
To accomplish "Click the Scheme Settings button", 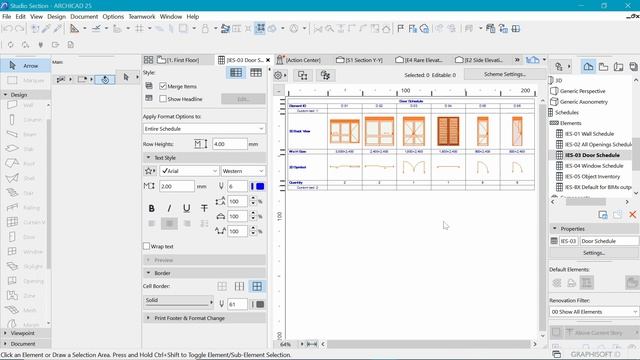I will [x=505, y=74].
